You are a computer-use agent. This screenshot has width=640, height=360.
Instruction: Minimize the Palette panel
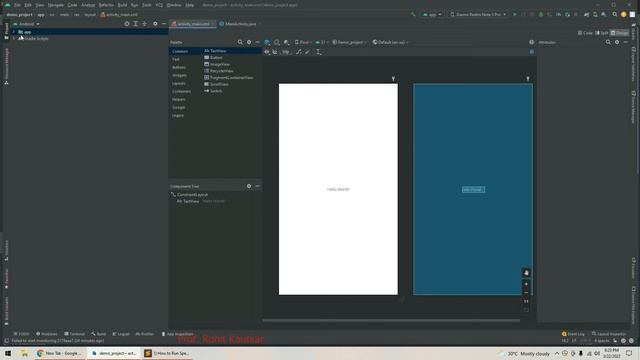click(x=258, y=42)
